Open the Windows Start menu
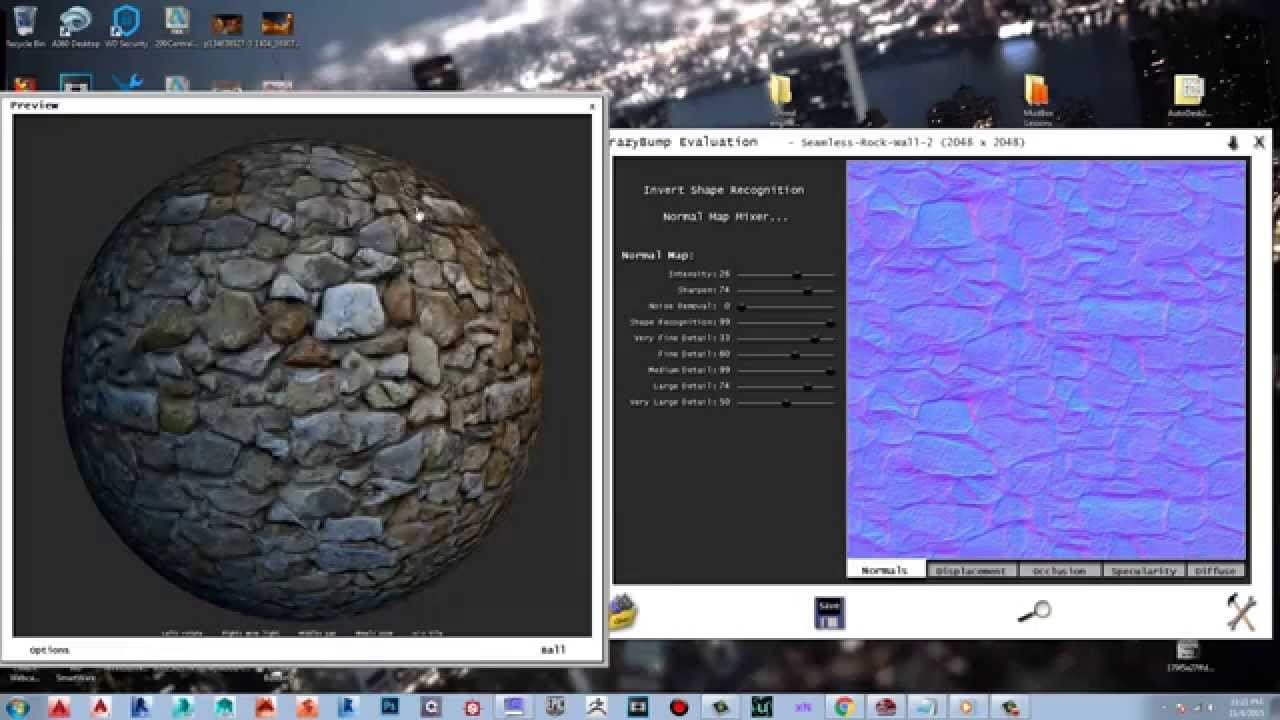1280x720 pixels. (x=18, y=707)
